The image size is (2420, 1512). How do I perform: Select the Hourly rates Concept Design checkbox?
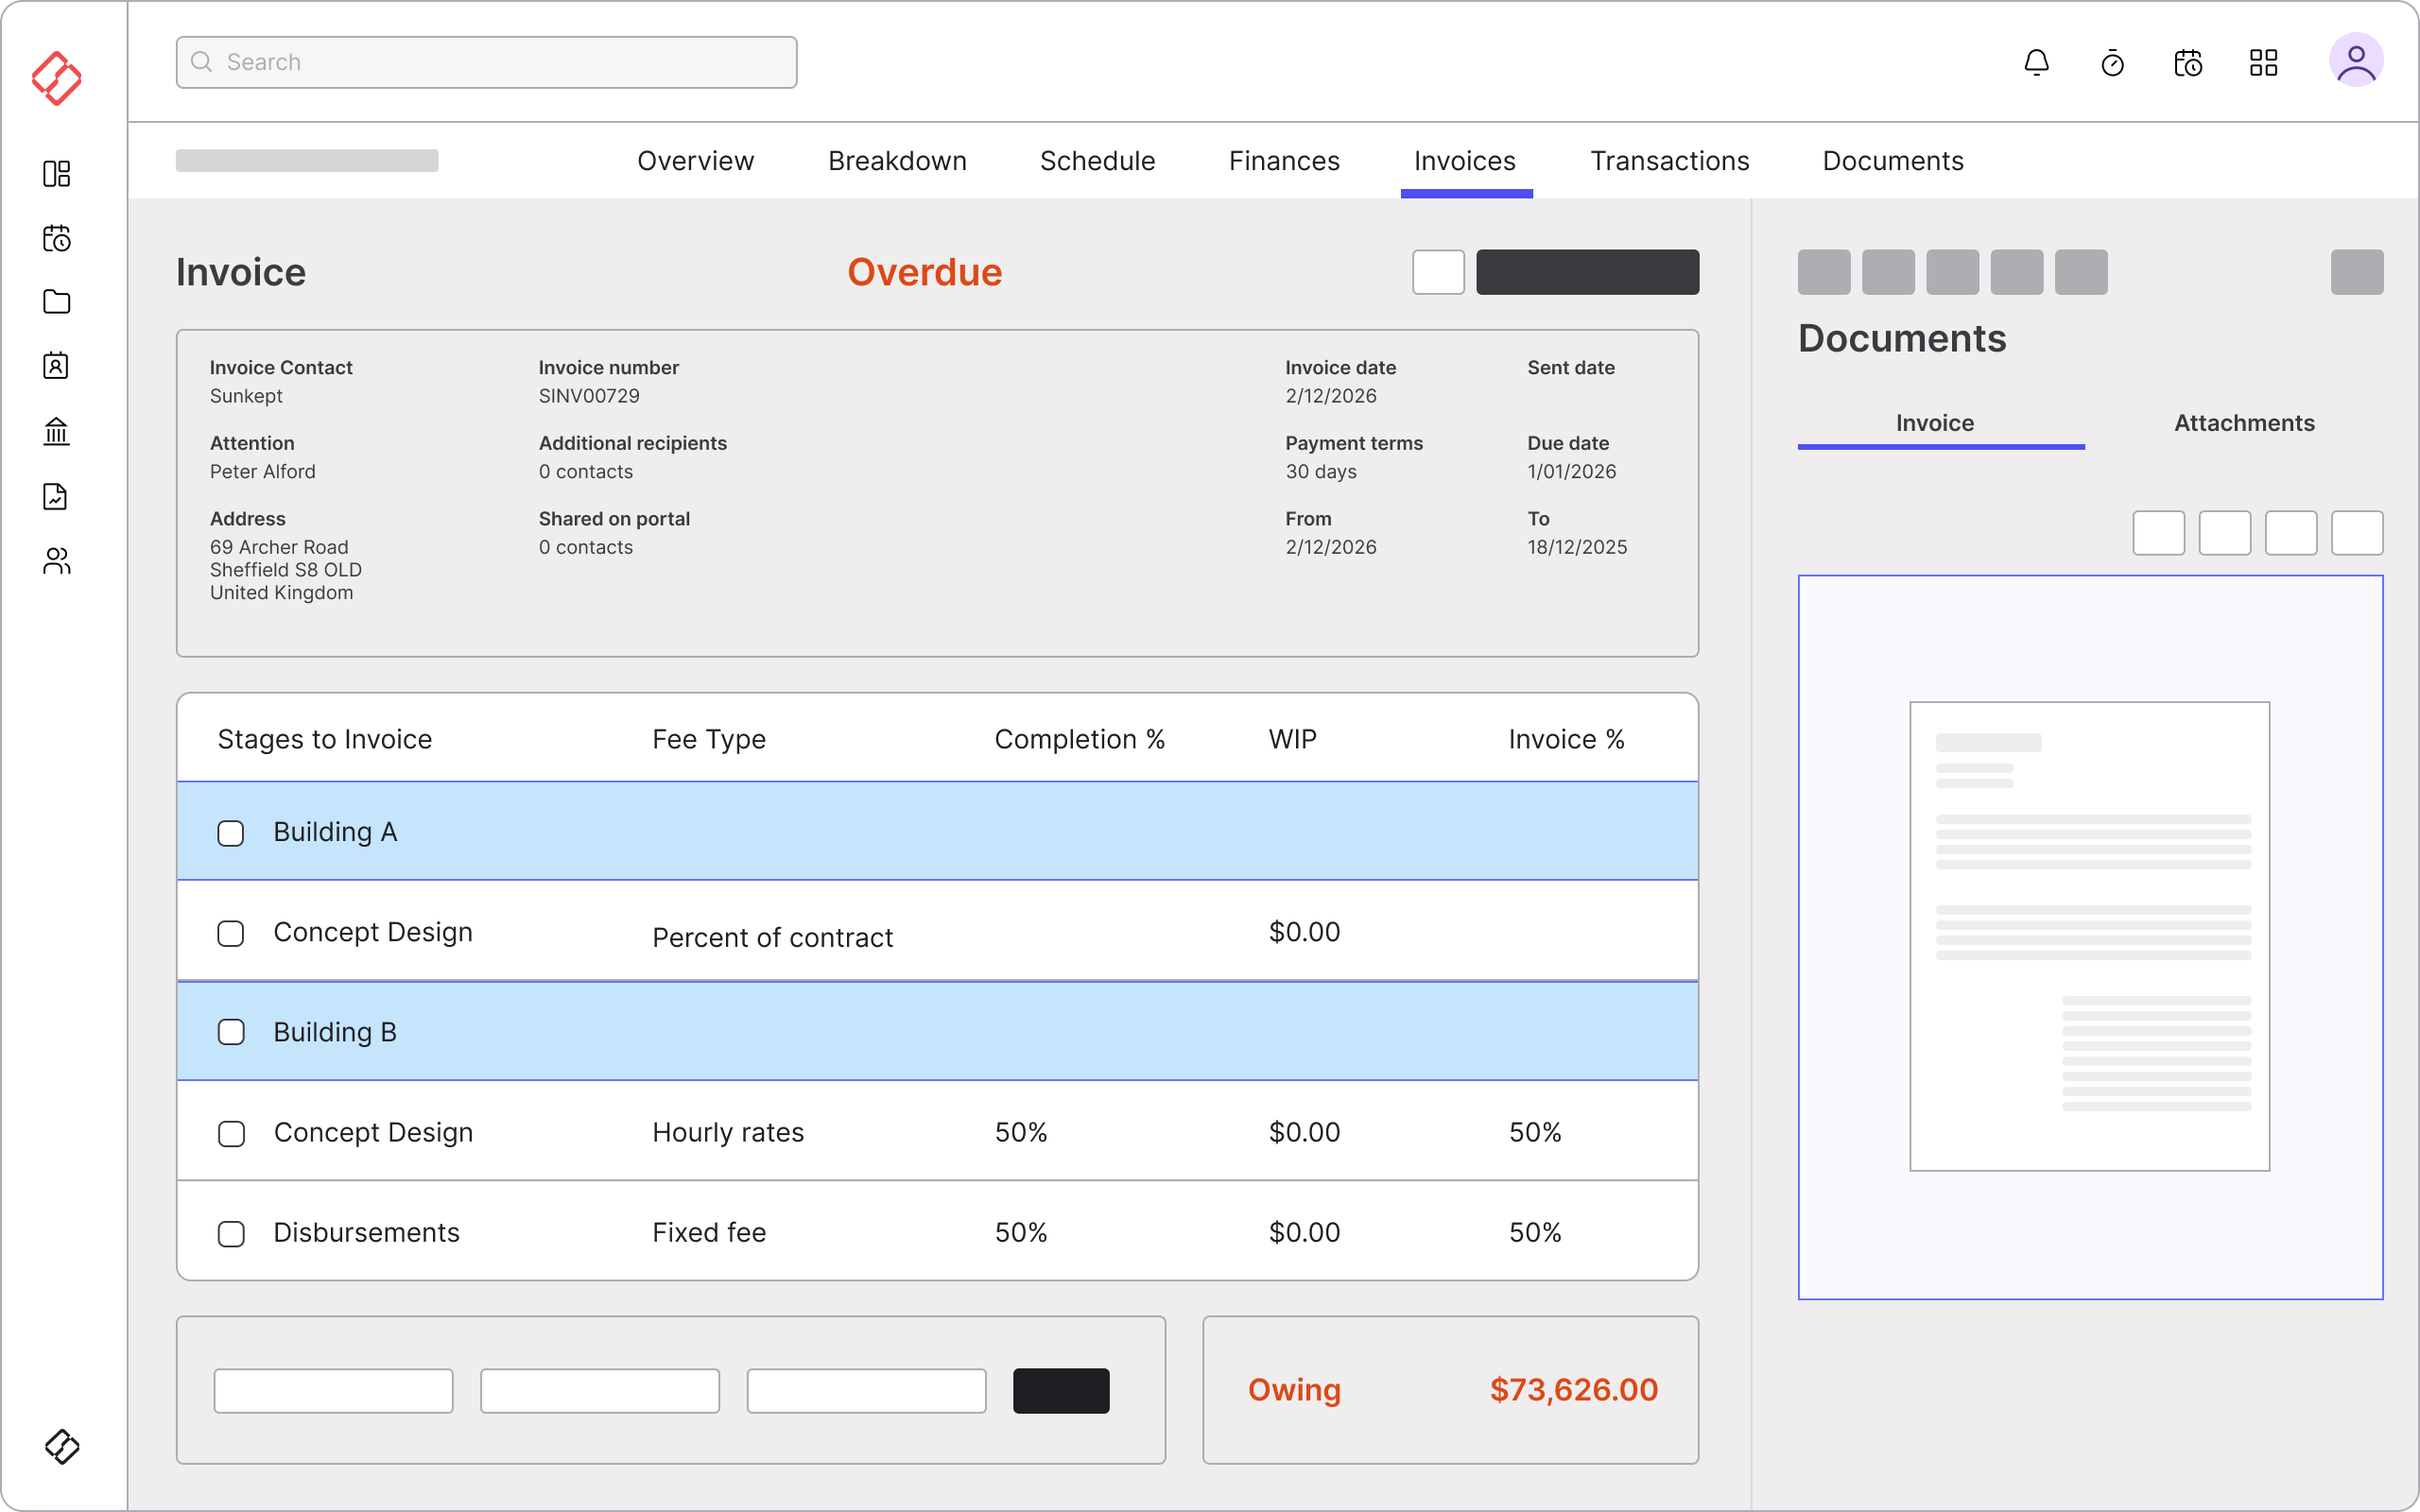click(231, 1133)
